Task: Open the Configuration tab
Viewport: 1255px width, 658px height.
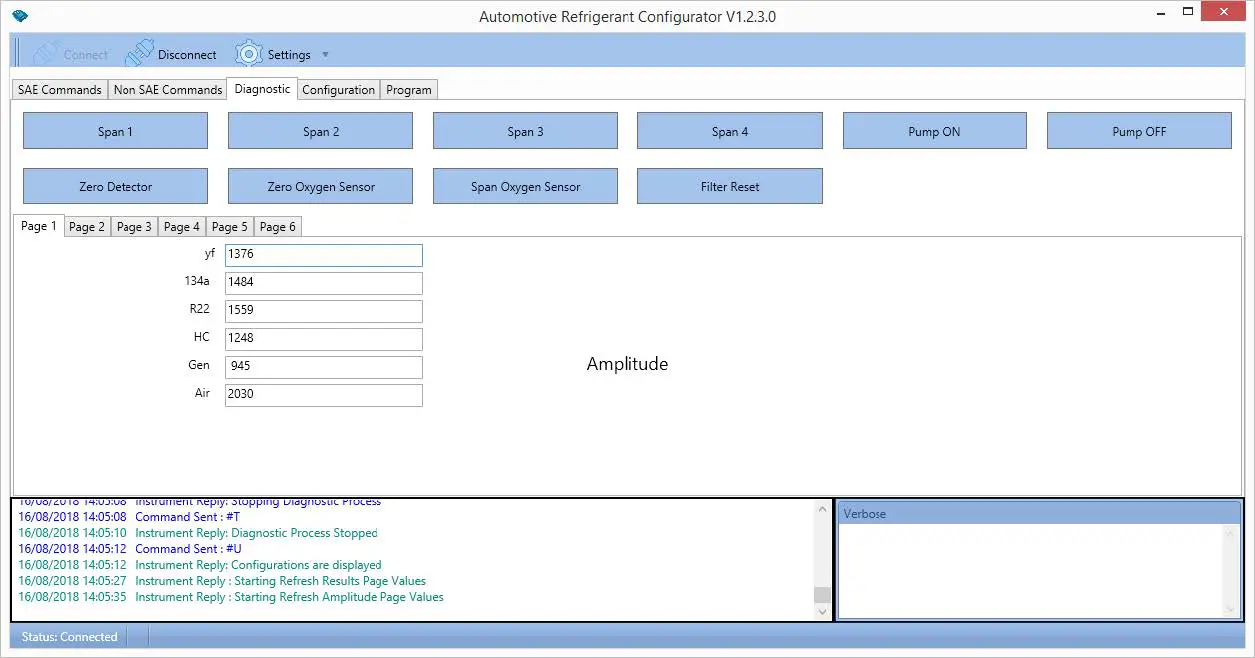Action: [x=338, y=89]
